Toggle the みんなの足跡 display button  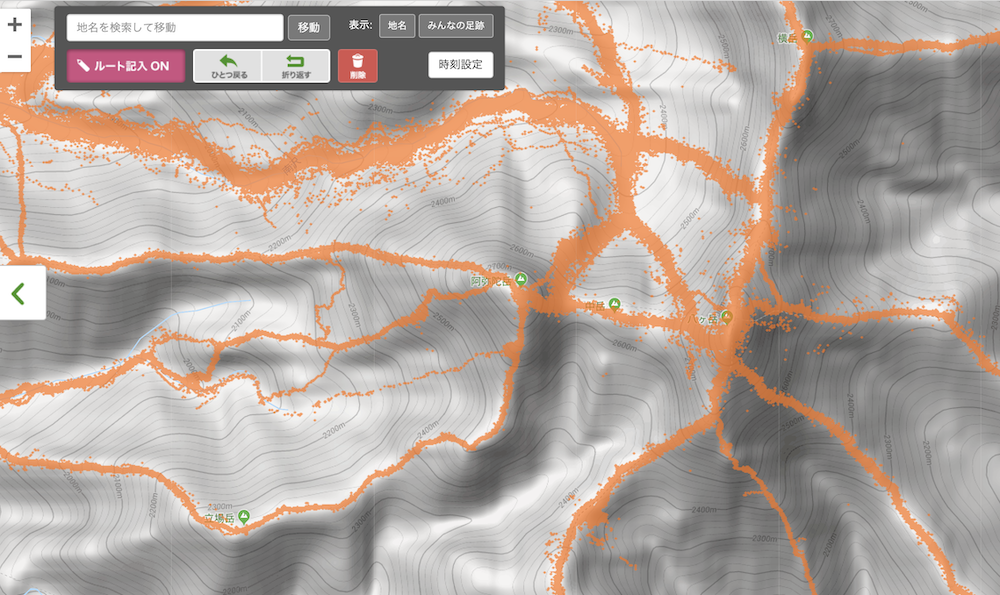coord(455,26)
